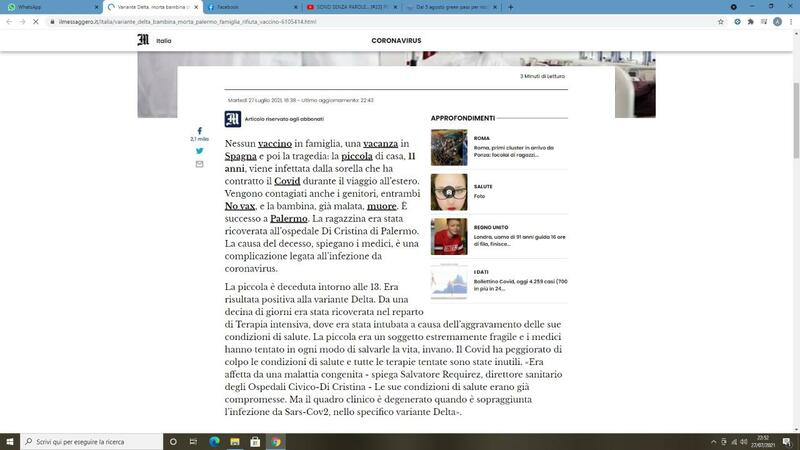Click the address bar URL
The image size is (800, 450).
pyautogui.click(x=187, y=22)
